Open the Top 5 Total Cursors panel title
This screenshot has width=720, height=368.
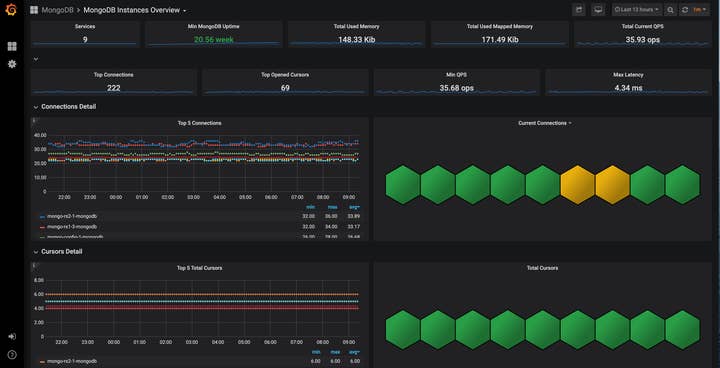point(199,268)
